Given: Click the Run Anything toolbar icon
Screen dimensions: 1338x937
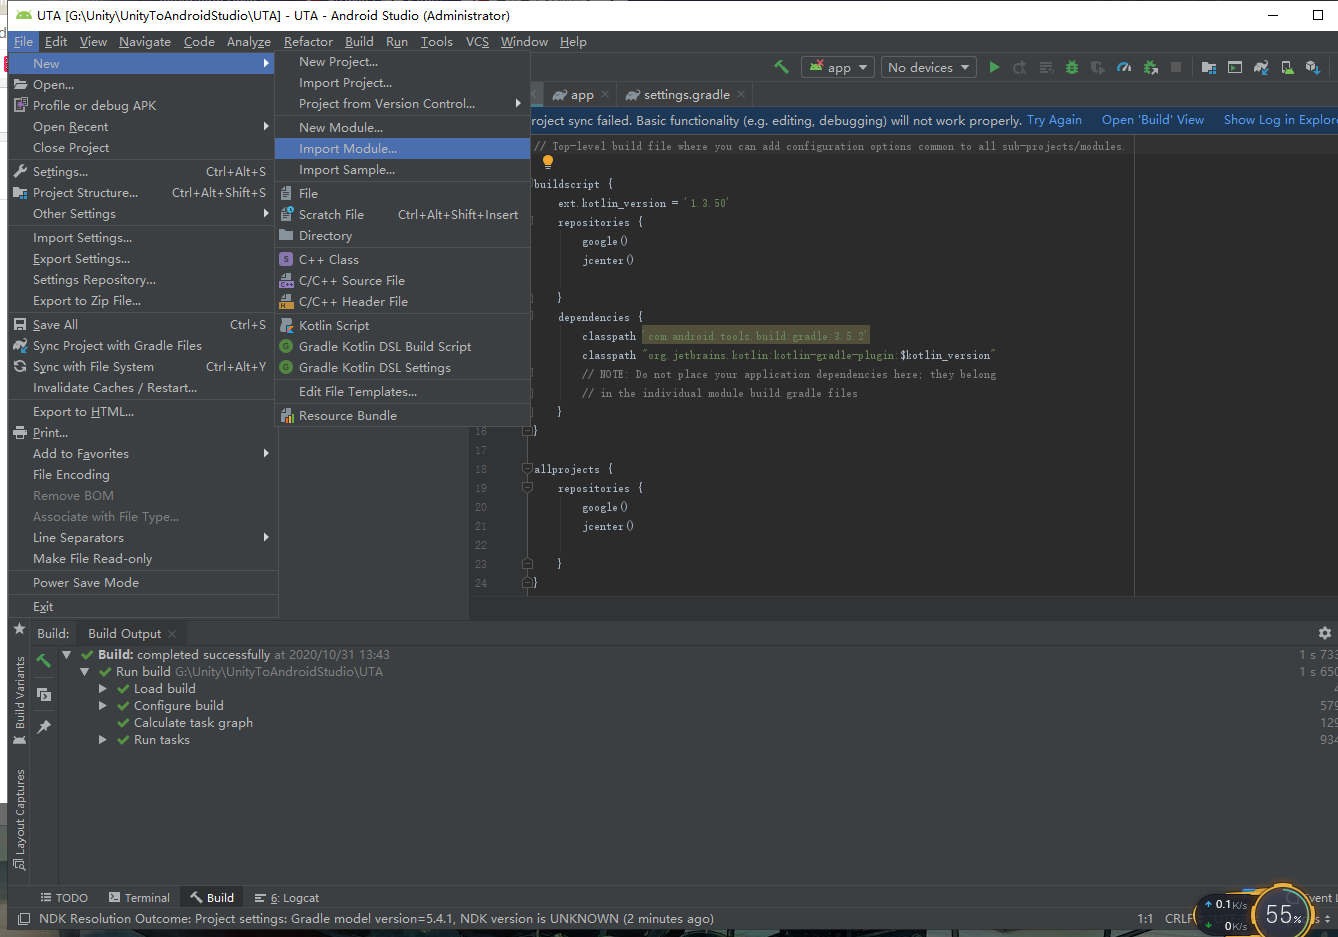Looking at the screenshot, I should point(1235,67).
